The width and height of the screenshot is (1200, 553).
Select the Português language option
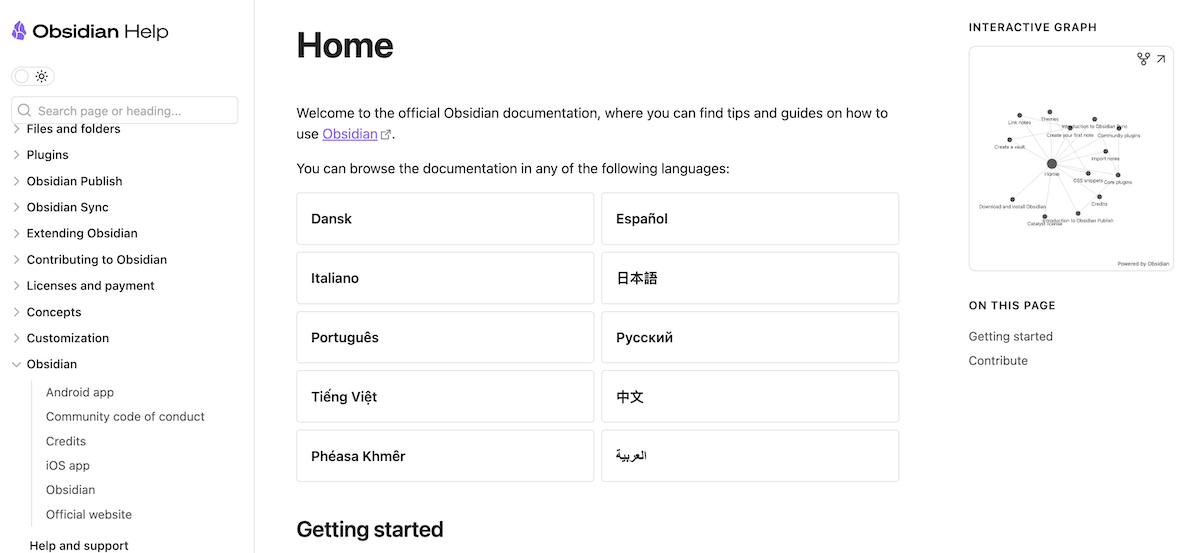445,337
